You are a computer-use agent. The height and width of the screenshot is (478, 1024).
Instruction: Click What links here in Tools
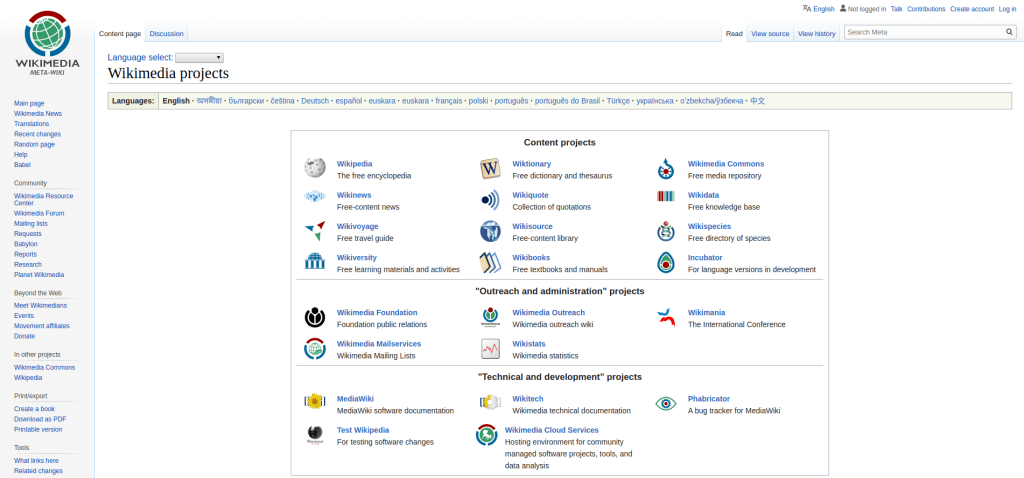pos(37,460)
